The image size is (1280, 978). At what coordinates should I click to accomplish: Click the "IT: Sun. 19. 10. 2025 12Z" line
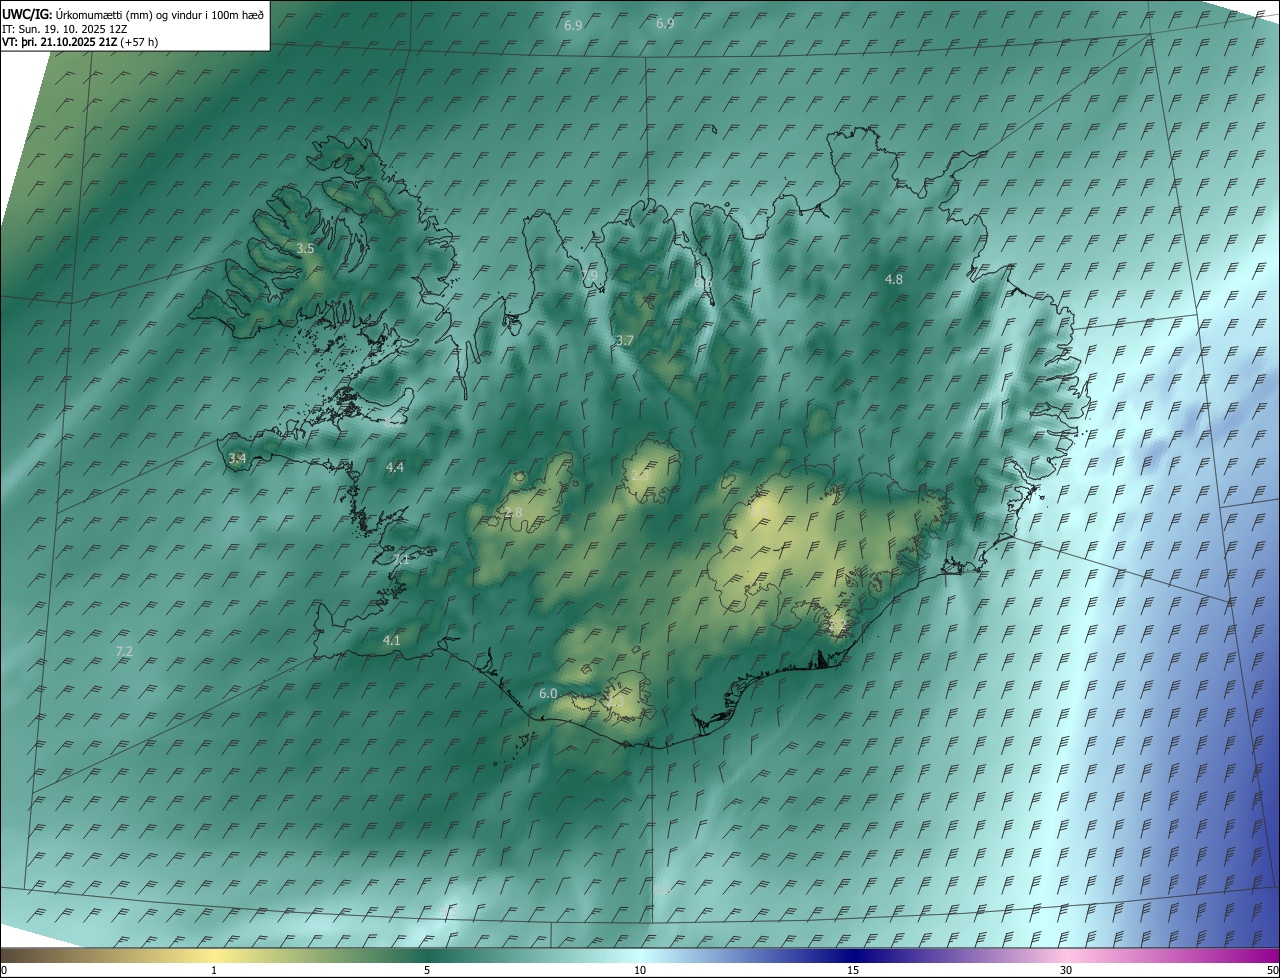pyautogui.click(x=65, y=28)
